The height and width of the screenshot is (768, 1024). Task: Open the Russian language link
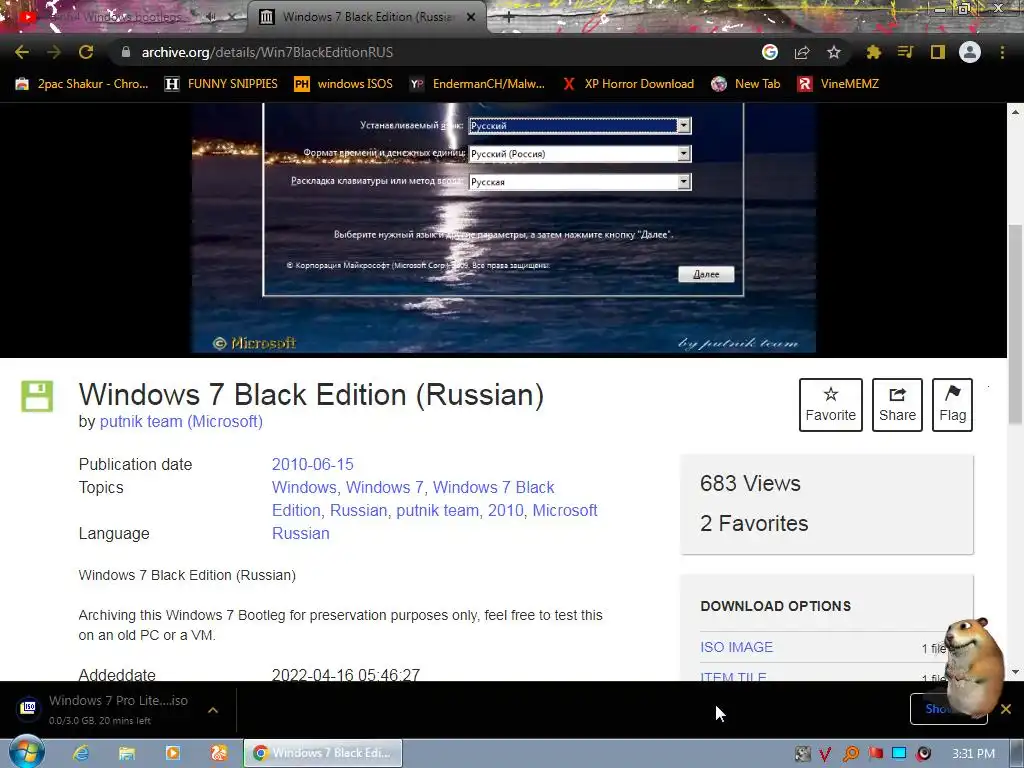pos(300,534)
